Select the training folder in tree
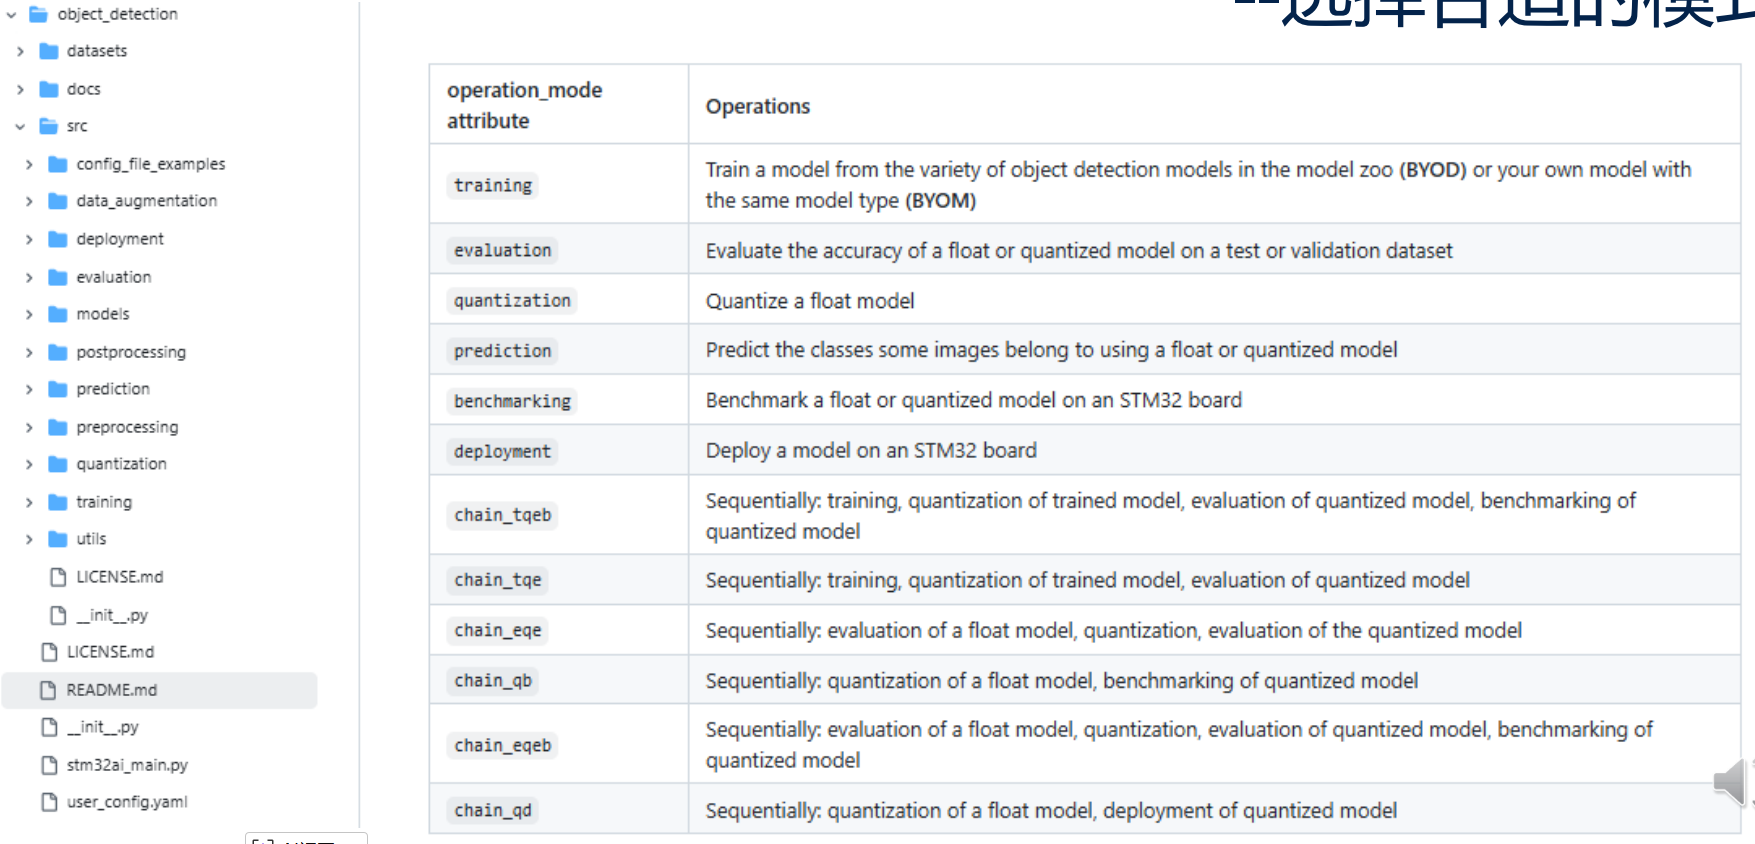 (x=104, y=502)
